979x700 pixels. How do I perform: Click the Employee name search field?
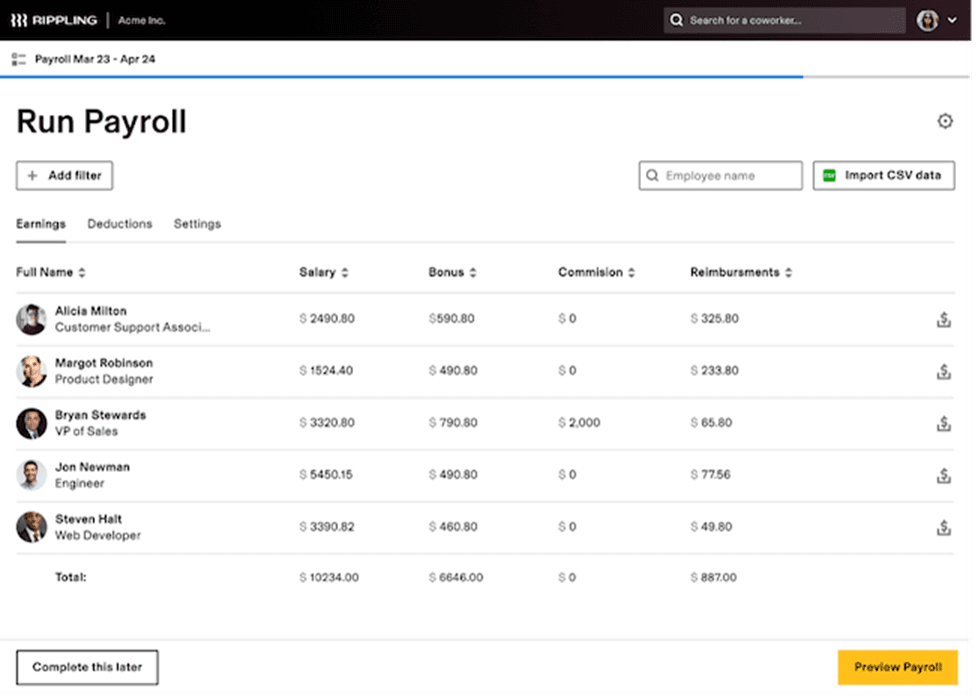tap(720, 175)
